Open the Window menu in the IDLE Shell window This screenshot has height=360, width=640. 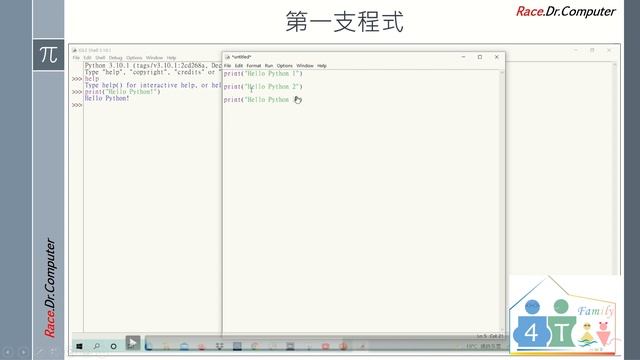154,58
